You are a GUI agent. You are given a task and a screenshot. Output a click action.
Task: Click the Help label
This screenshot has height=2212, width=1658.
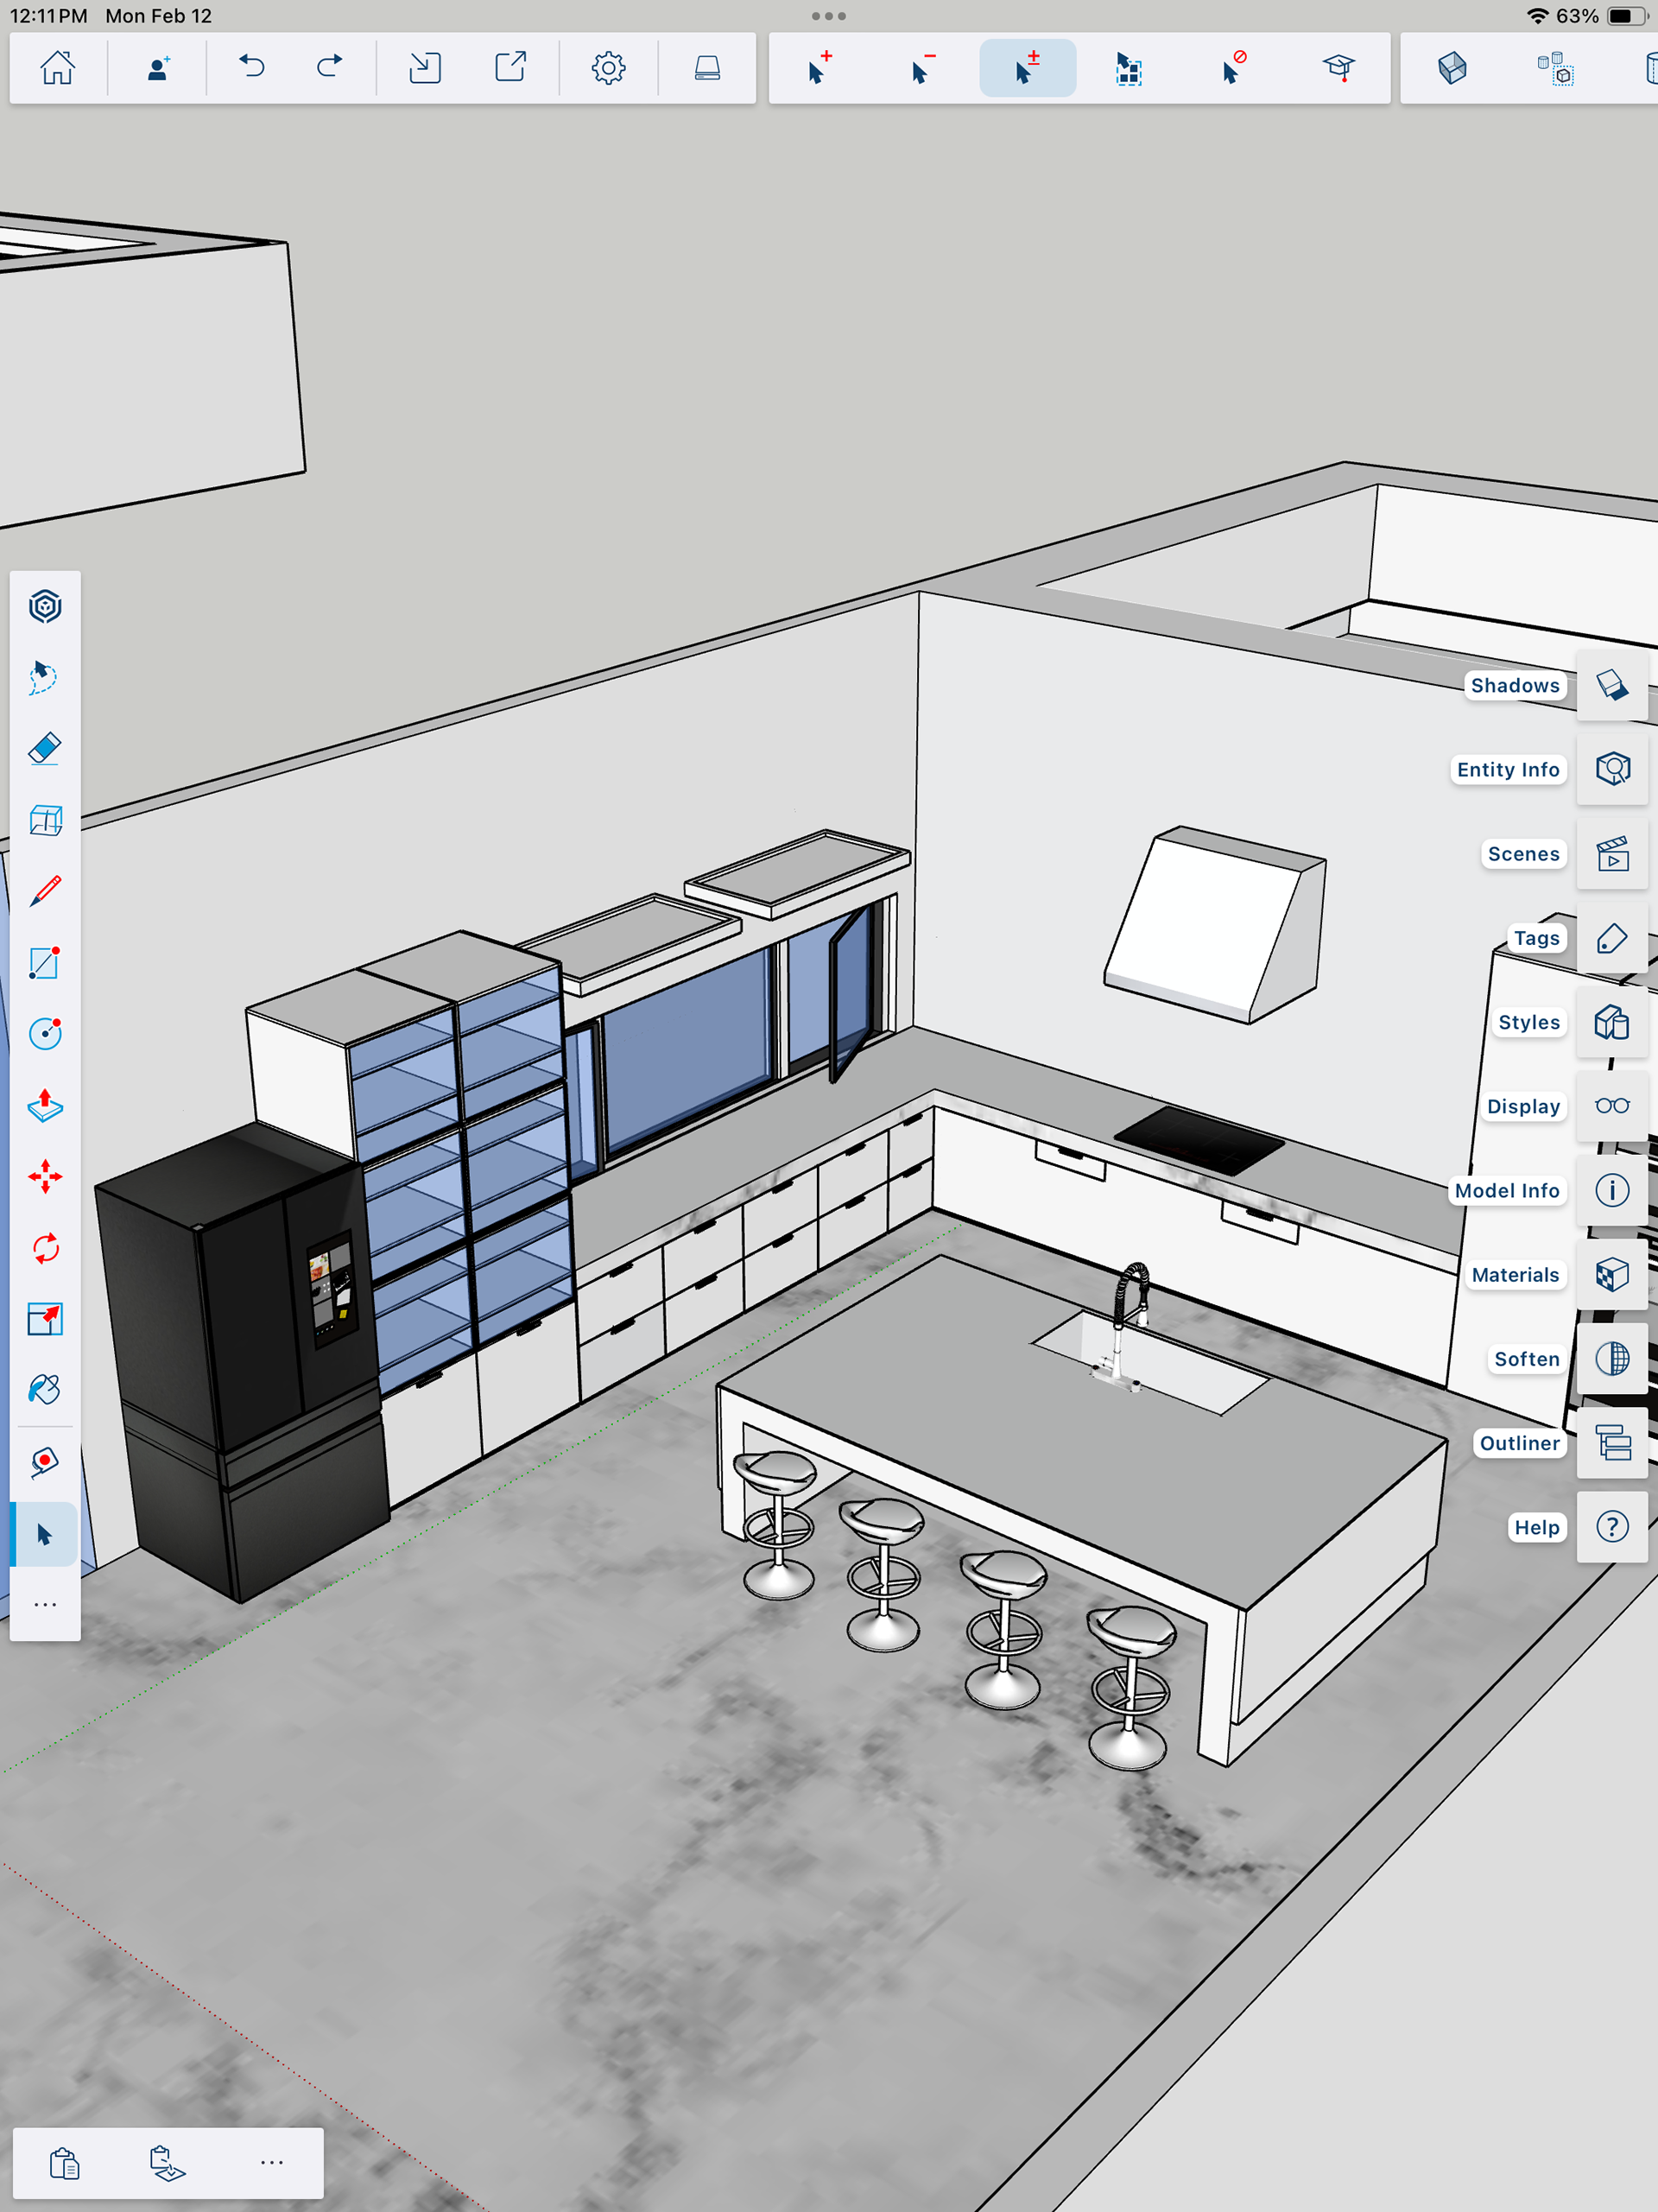tap(1536, 1527)
